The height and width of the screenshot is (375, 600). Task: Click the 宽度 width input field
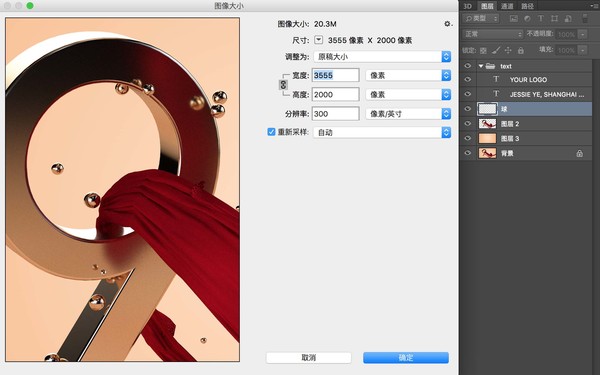point(336,75)
